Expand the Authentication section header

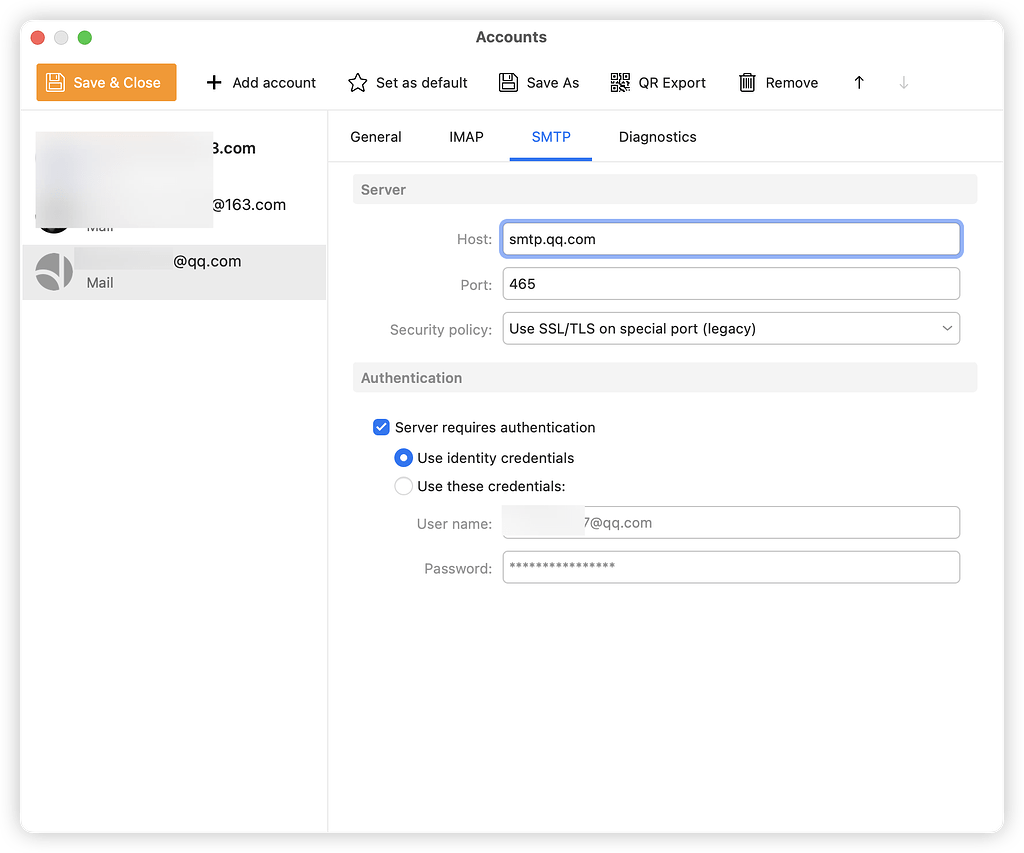click(411, 378)
